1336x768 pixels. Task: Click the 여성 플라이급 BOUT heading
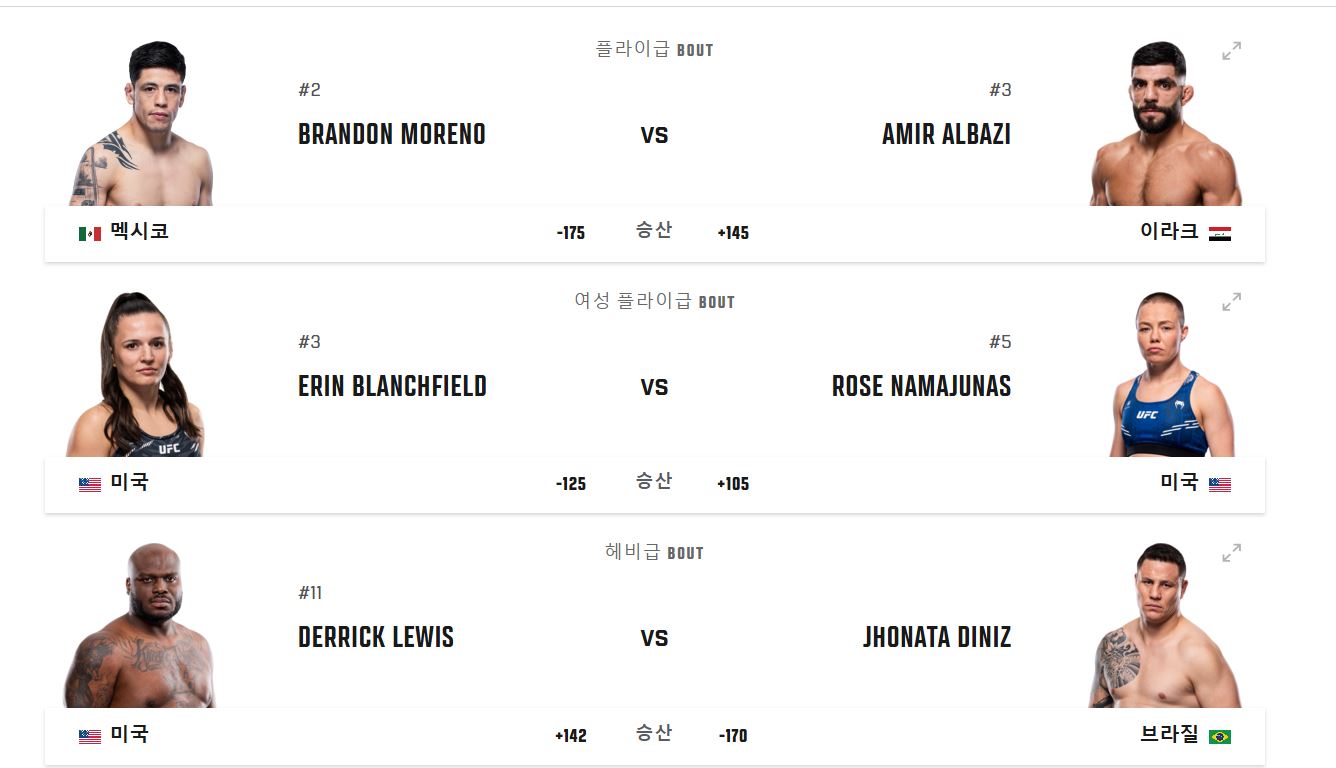click(654, 300)
